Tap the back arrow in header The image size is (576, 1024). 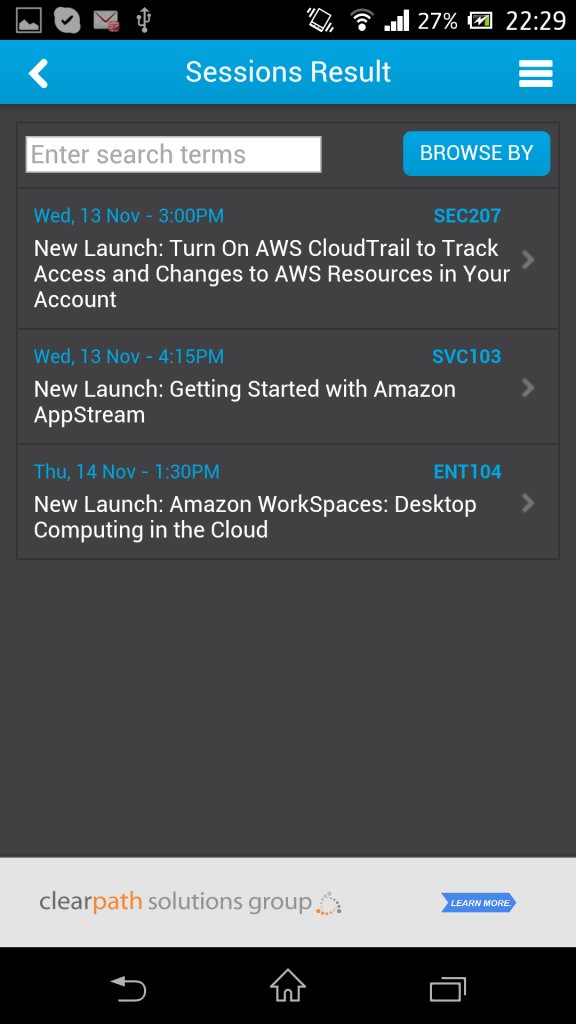tap(39, 72)
